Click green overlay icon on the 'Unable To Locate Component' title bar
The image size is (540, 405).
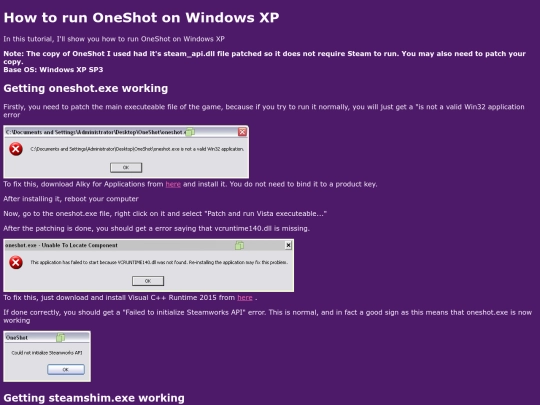point(239,245)
